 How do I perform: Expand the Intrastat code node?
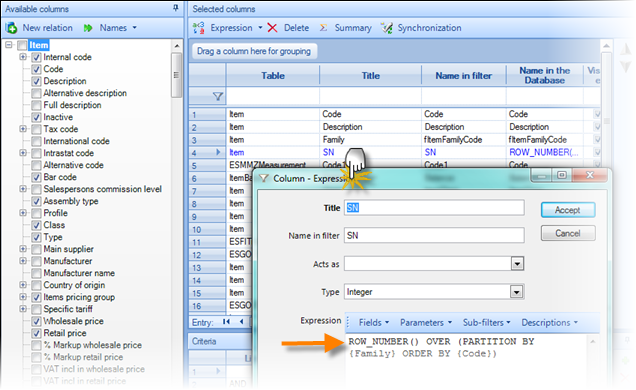(x=23, y=153)
